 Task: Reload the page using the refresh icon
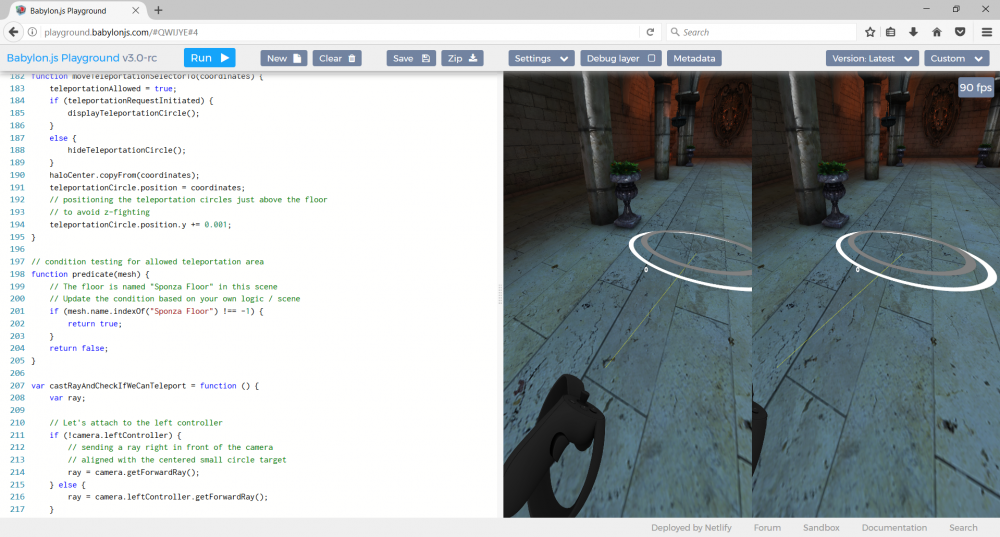pyautogui.click(x=650, y=32)
